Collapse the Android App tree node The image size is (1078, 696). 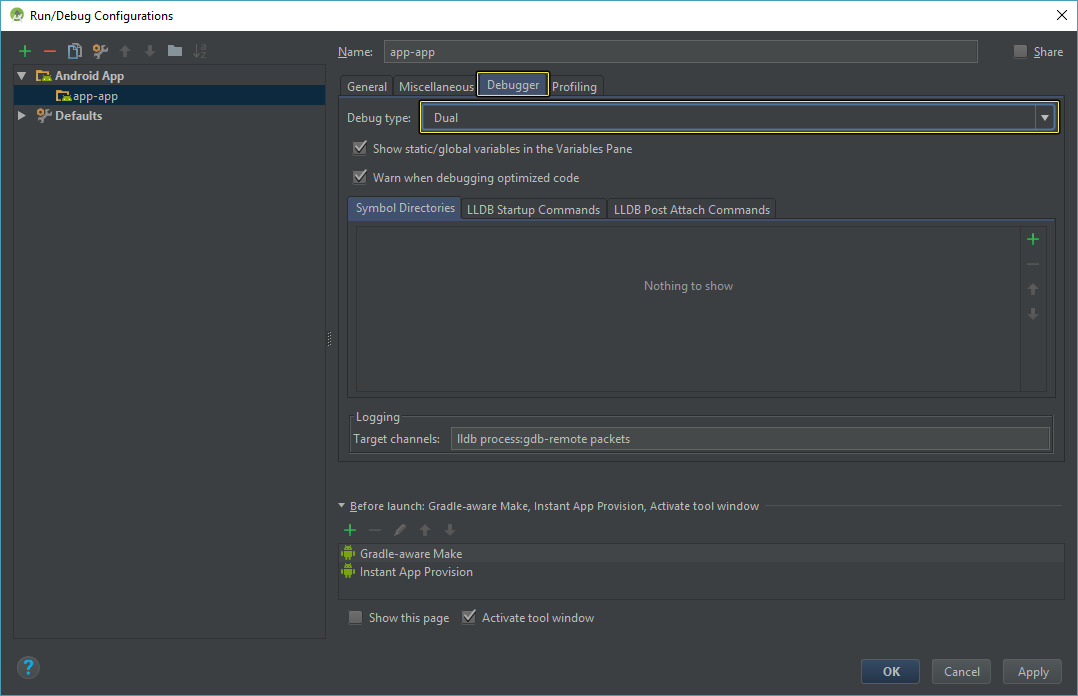[x=21, y=75]
